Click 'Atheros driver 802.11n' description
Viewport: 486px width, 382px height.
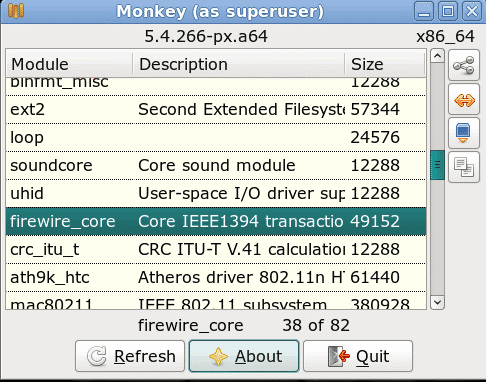click(x=241, y=277)
